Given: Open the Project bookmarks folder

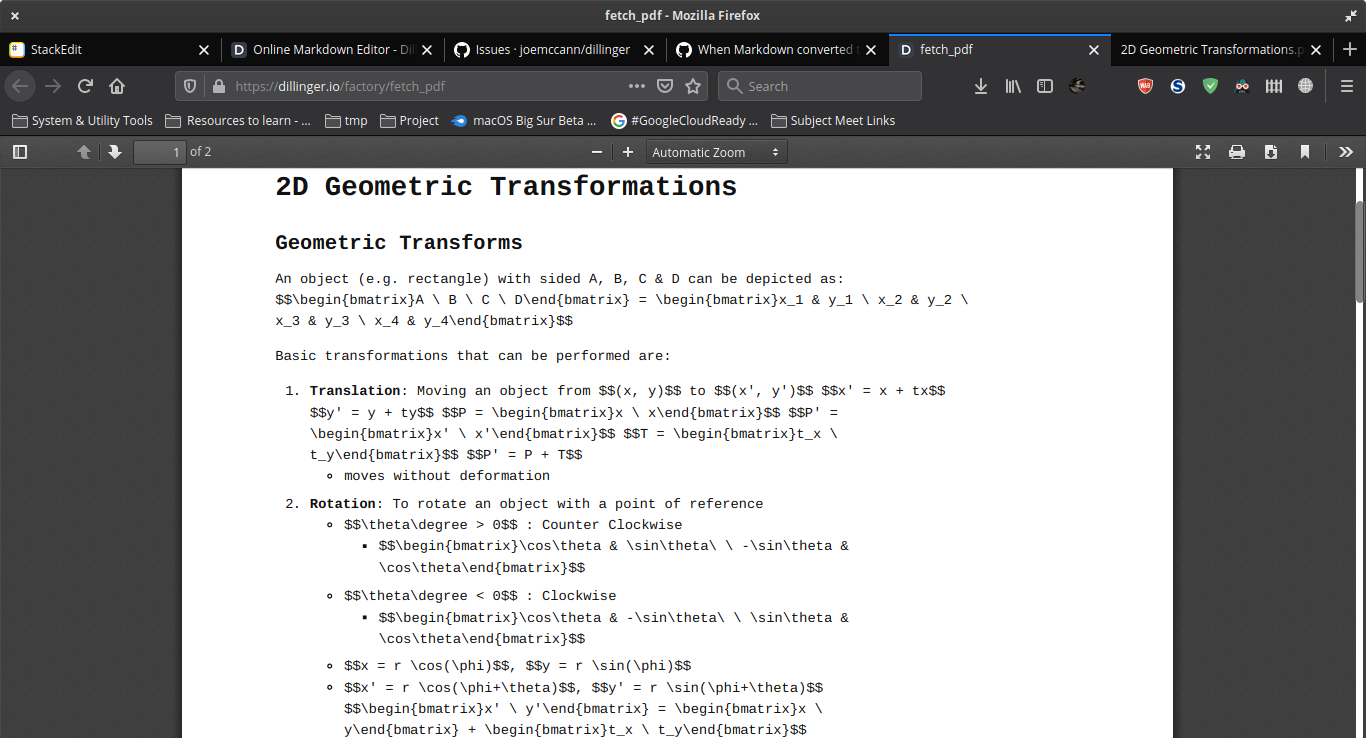Looking at the screenshot, I should [x=409, y=120].
